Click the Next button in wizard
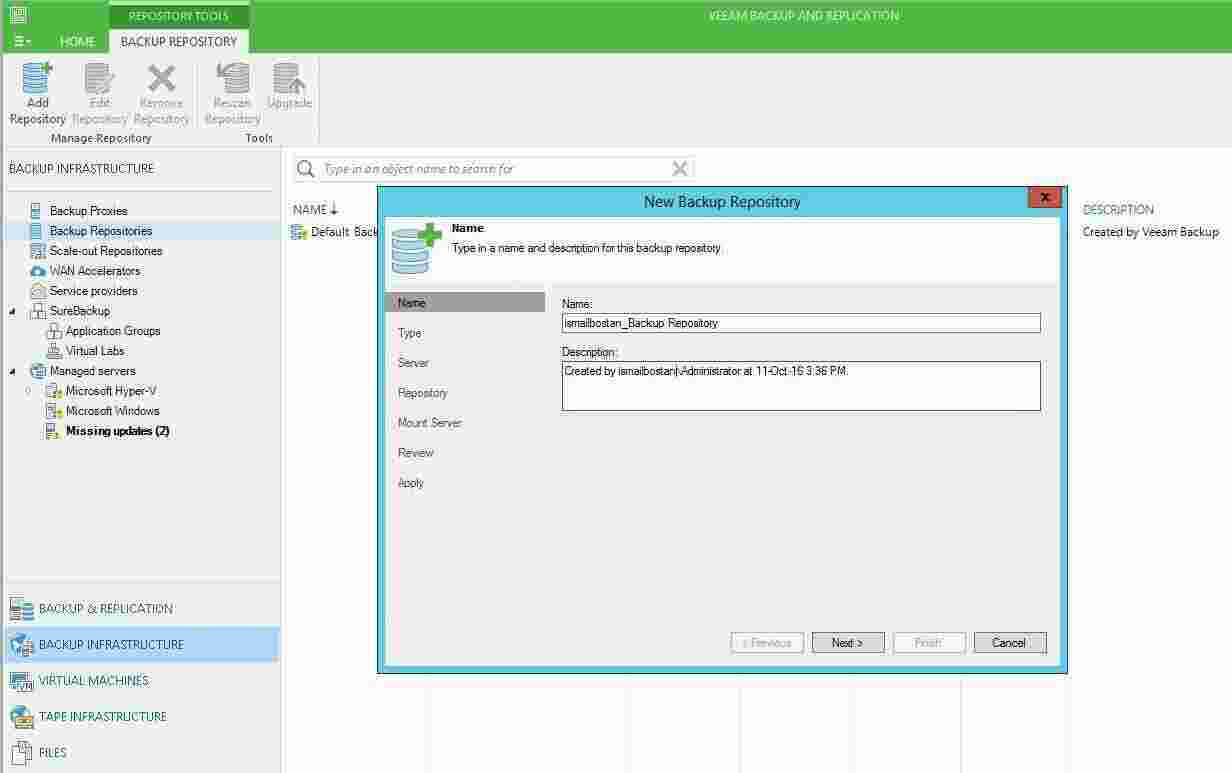This screenshot has height=773, width=1232. pyautogui.click(x=847, y=643)
